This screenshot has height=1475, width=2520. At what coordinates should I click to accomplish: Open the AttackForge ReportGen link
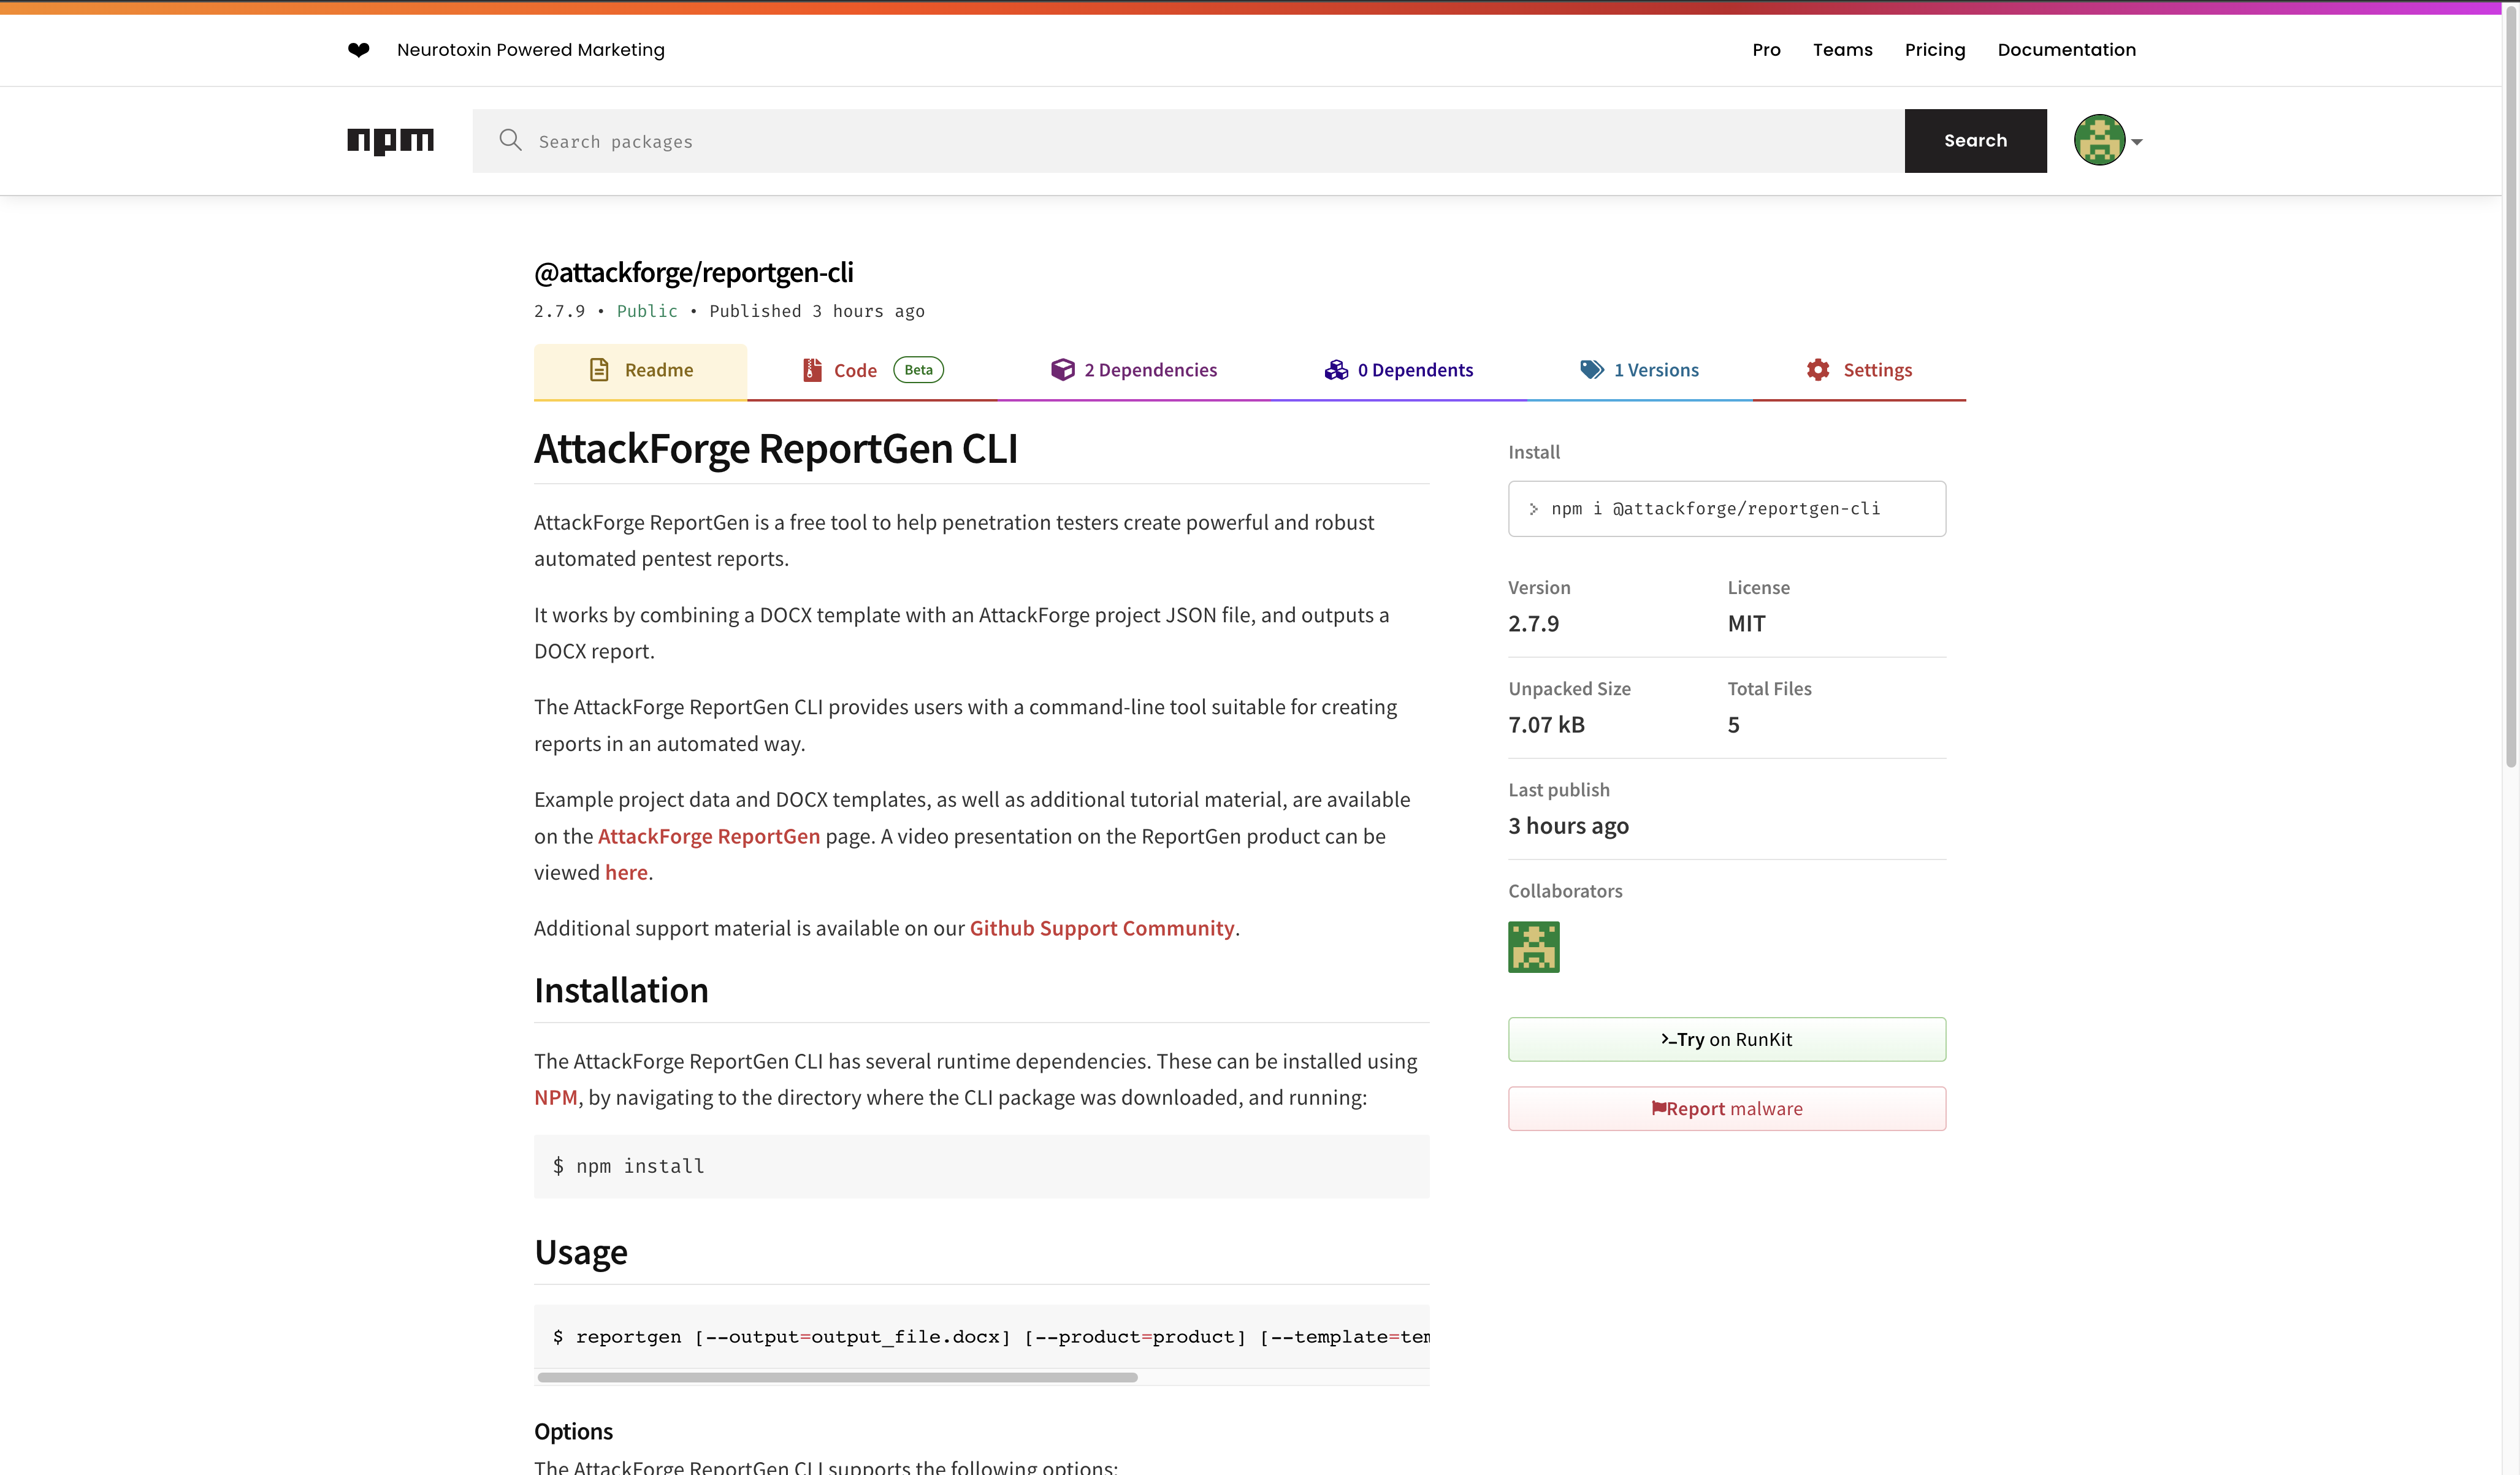(708, 836)
